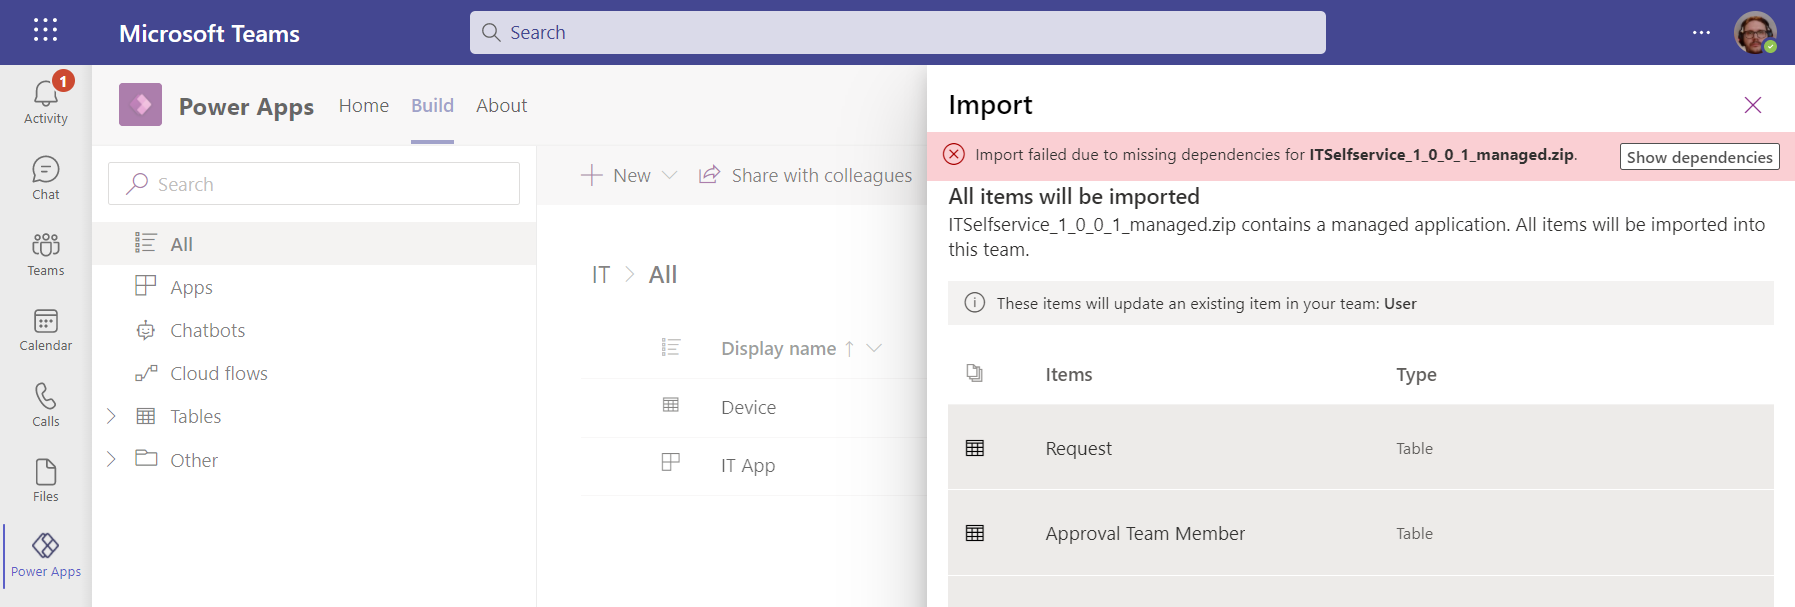
Task: Click the Device table icon in the list
Action: point(671,405)
